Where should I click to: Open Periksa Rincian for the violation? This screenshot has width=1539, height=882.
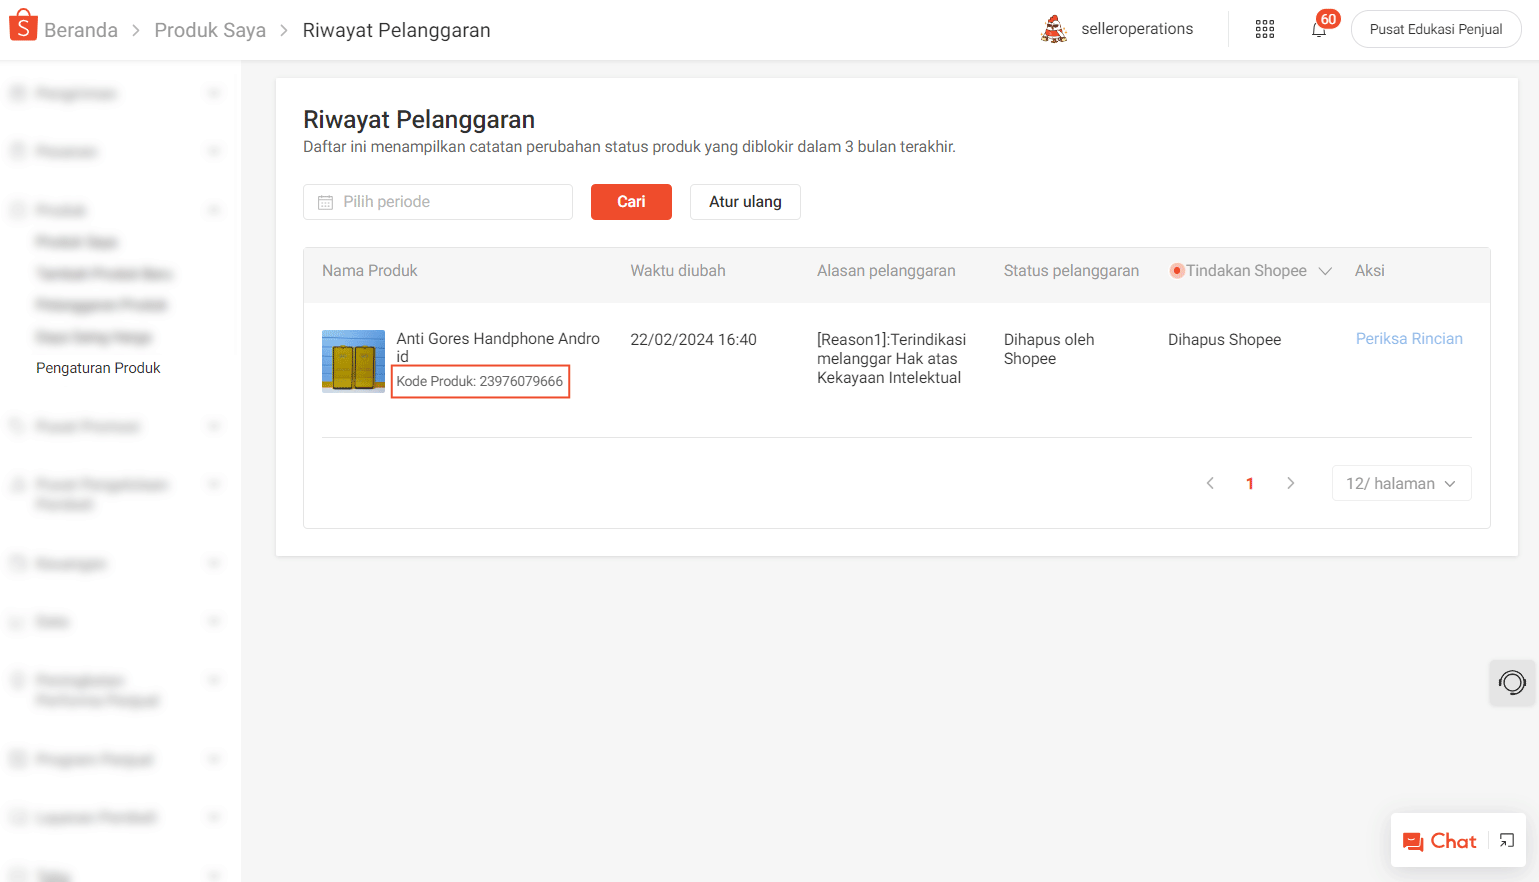click(x=1408, y=339)
